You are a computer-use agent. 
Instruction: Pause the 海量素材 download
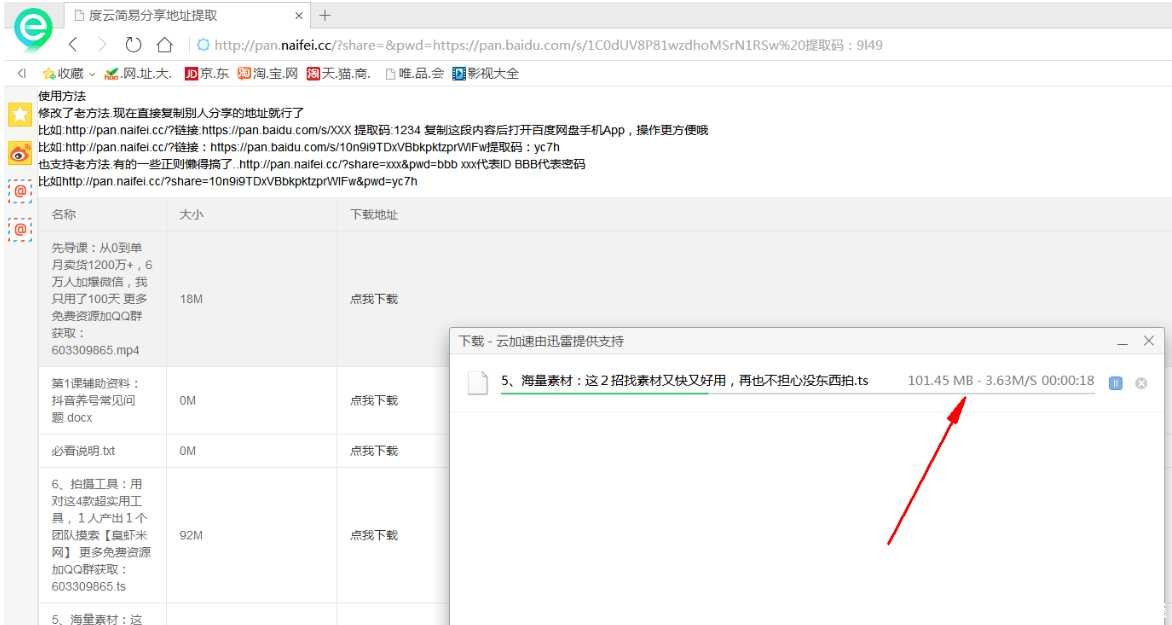click(x=1115, y=383)
